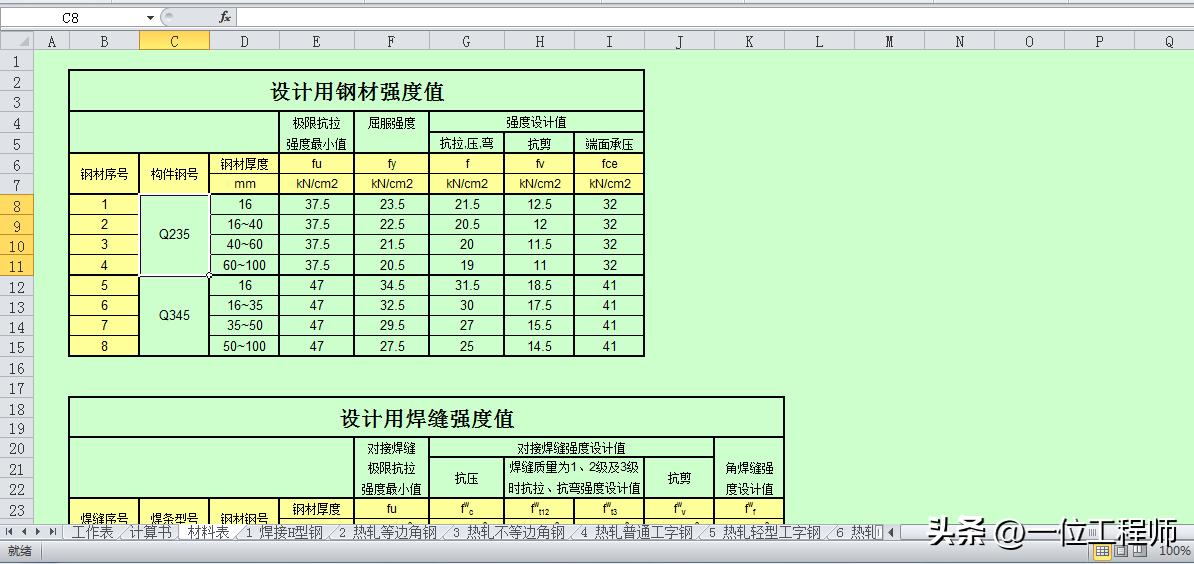Open the 2 热轧等边角钢 sheet tab

pos(388,532)
